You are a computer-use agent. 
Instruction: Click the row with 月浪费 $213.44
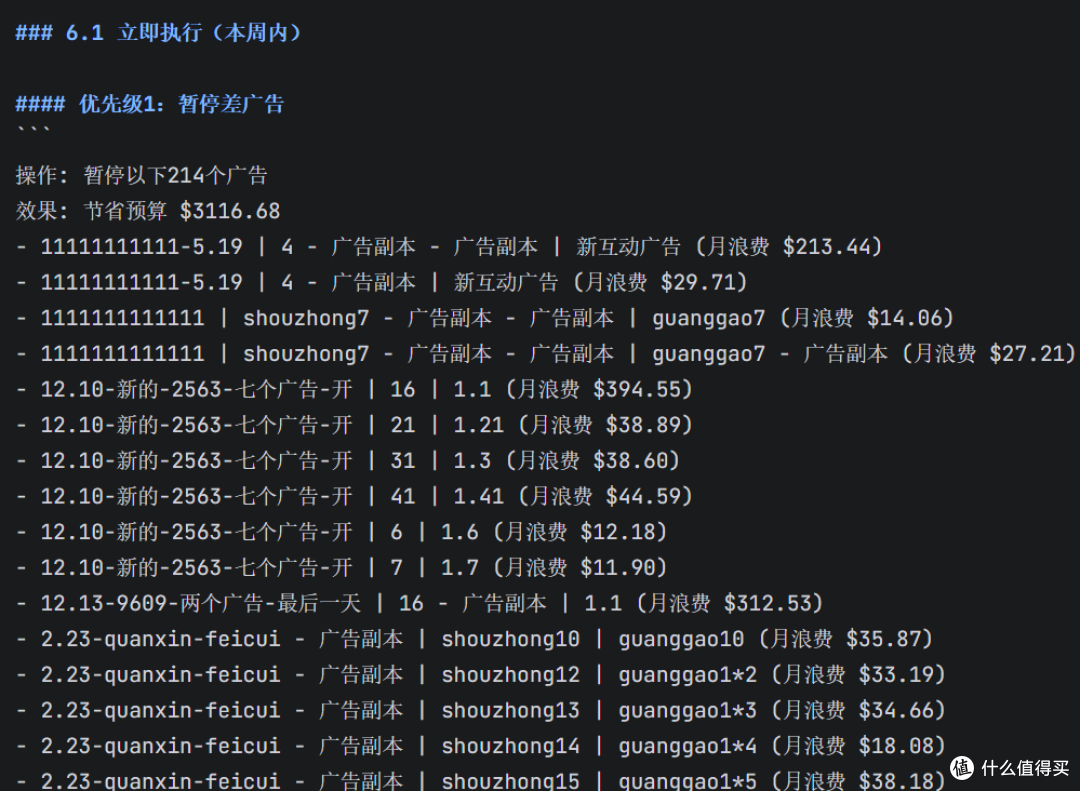(x=449, y=247)
